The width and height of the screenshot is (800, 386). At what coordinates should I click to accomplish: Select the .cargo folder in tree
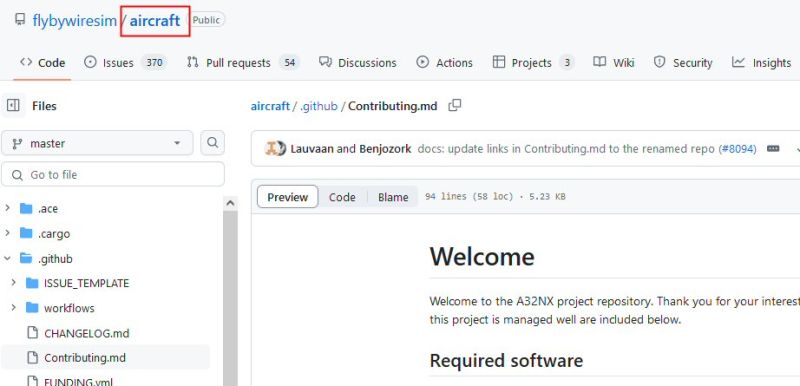point(54,234)
